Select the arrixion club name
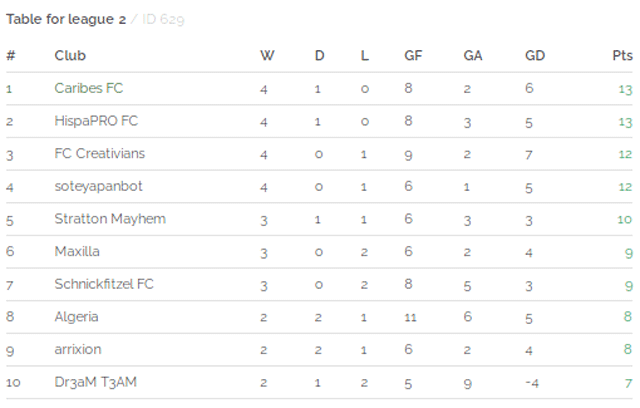640x408 pixels. (x=78, y=349)
